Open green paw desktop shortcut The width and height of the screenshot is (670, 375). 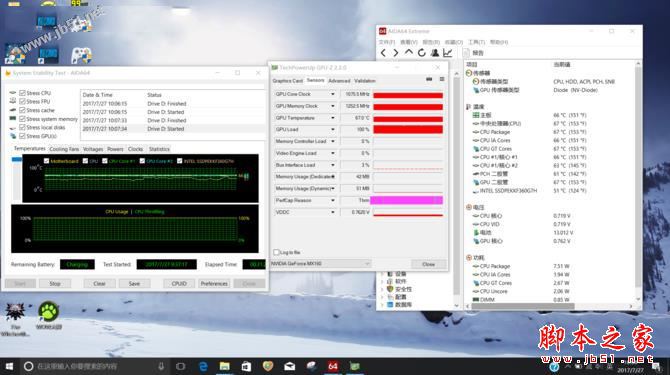pos(49,312)
